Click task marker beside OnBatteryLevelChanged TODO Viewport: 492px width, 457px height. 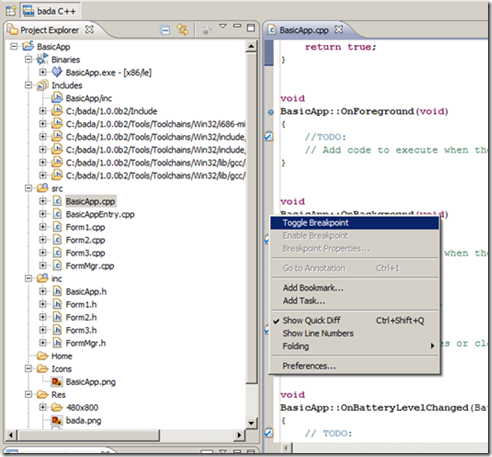269,432
